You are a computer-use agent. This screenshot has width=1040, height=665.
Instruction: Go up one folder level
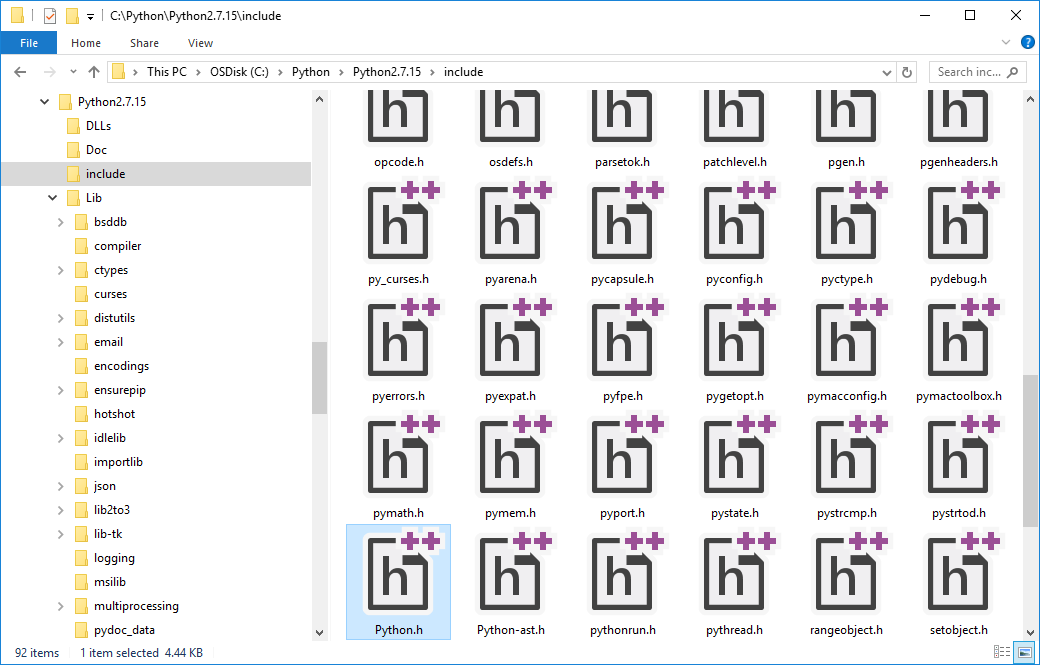click(x=94, y=72)
